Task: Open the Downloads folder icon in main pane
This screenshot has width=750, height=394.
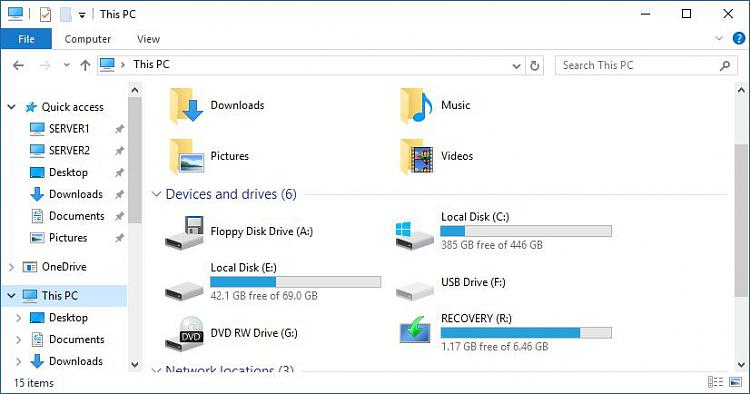Action: coord(186,105)
